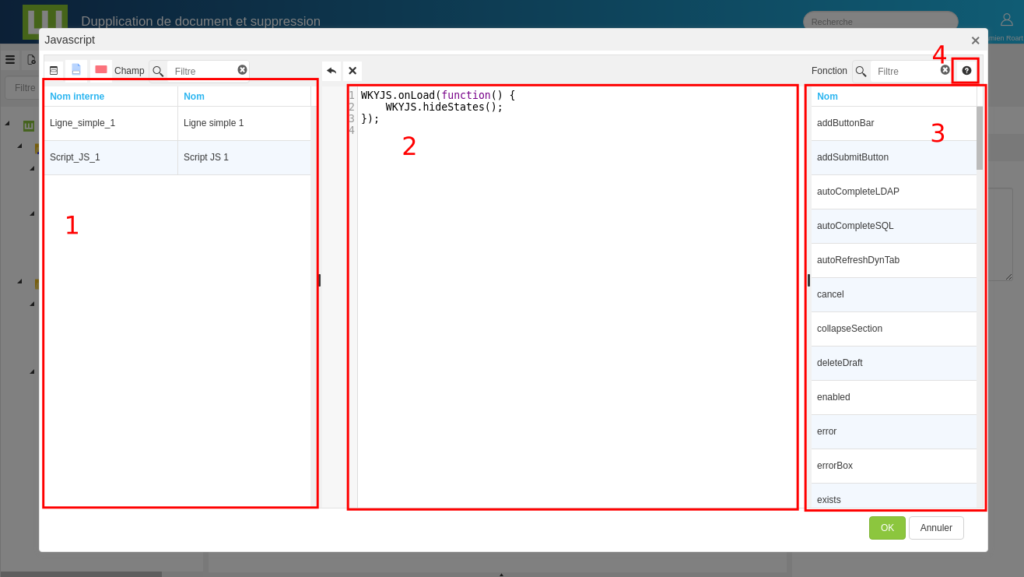Screen dimensions: 1024x577
Task: Click the red rectangle icon in Champ toolbar
Action: click(101, 70)
